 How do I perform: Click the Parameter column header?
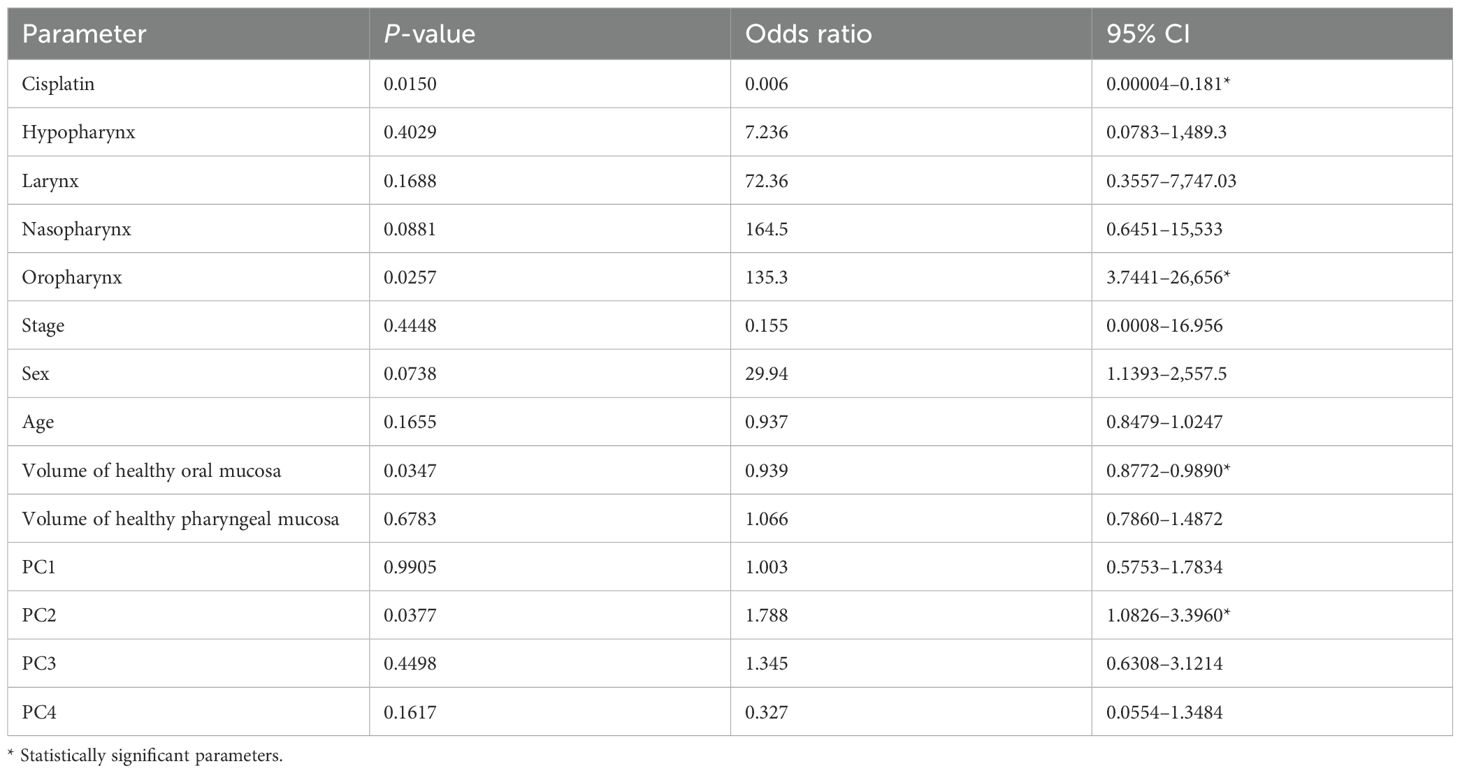pyautogui.click(x=84, y=34)
